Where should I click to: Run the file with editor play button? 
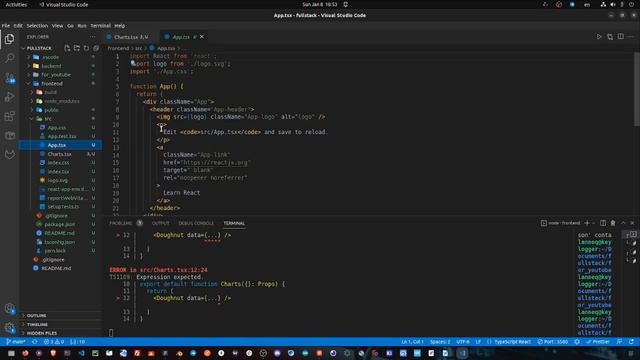(x=599, y=37)
